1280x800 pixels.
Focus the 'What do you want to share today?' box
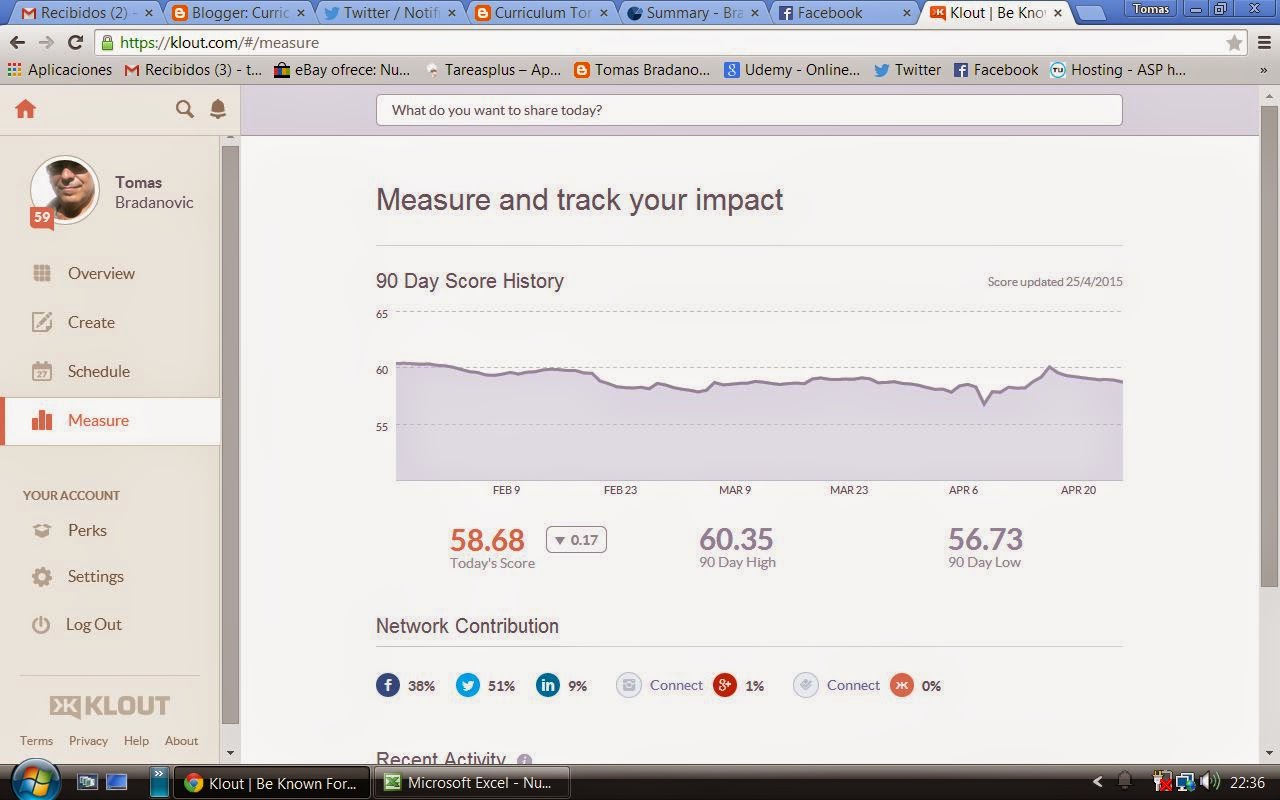[x=749, y=110]
